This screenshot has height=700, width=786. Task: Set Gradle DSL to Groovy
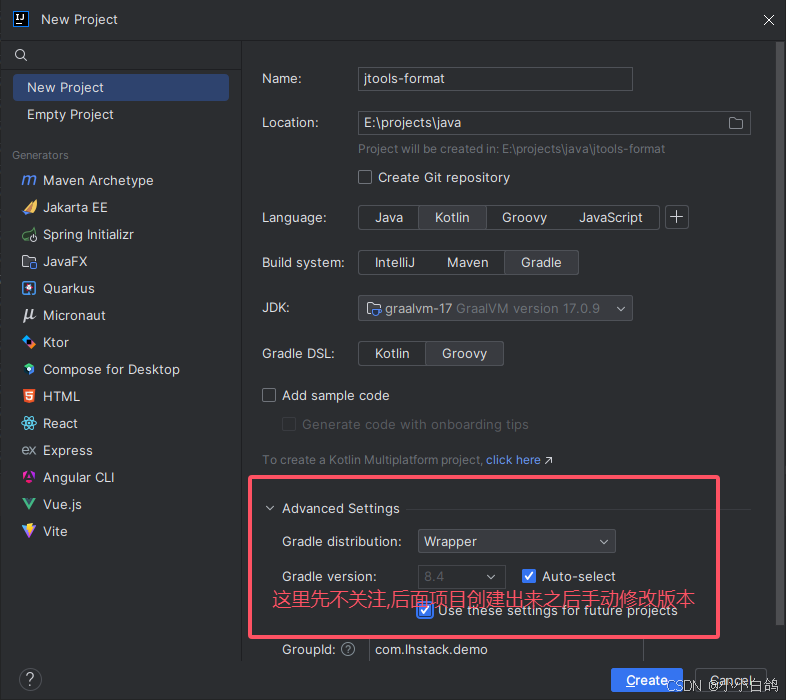pyautogui.click(x=464, y=354)
